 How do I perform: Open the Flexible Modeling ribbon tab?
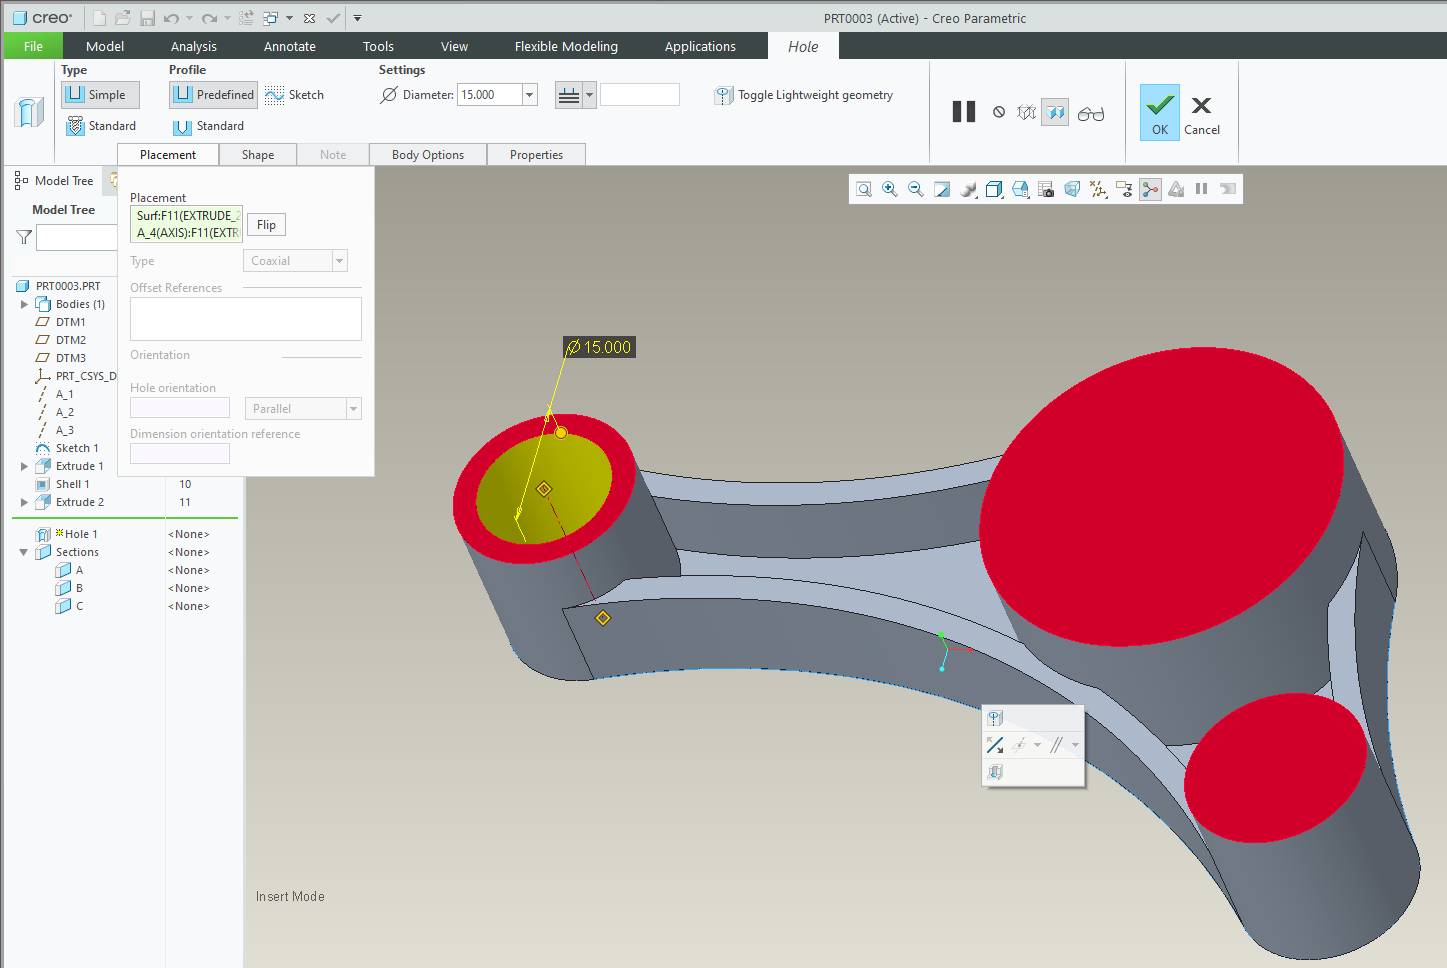(x=565, y=46)
